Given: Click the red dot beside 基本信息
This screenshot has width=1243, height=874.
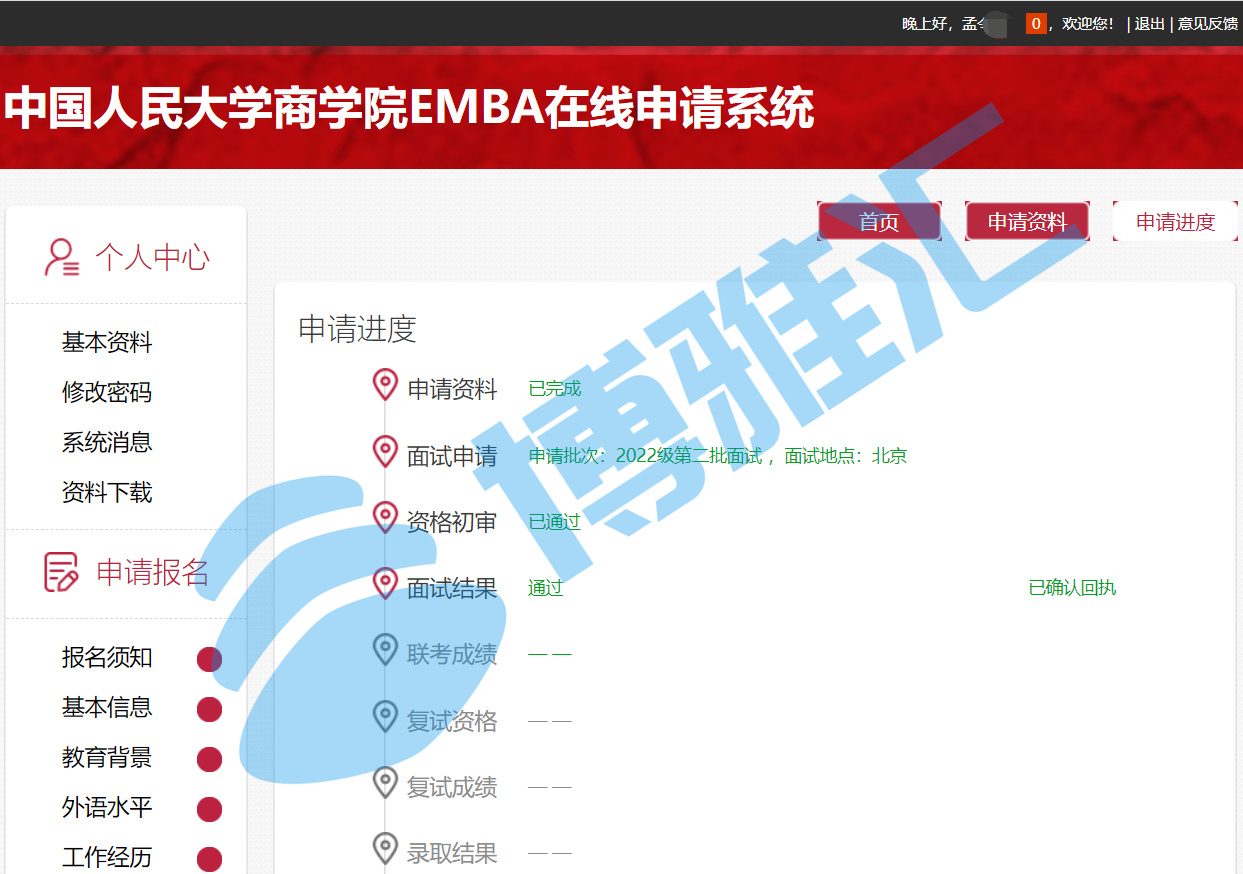Looking at the screenshot, I should (209, 709).
